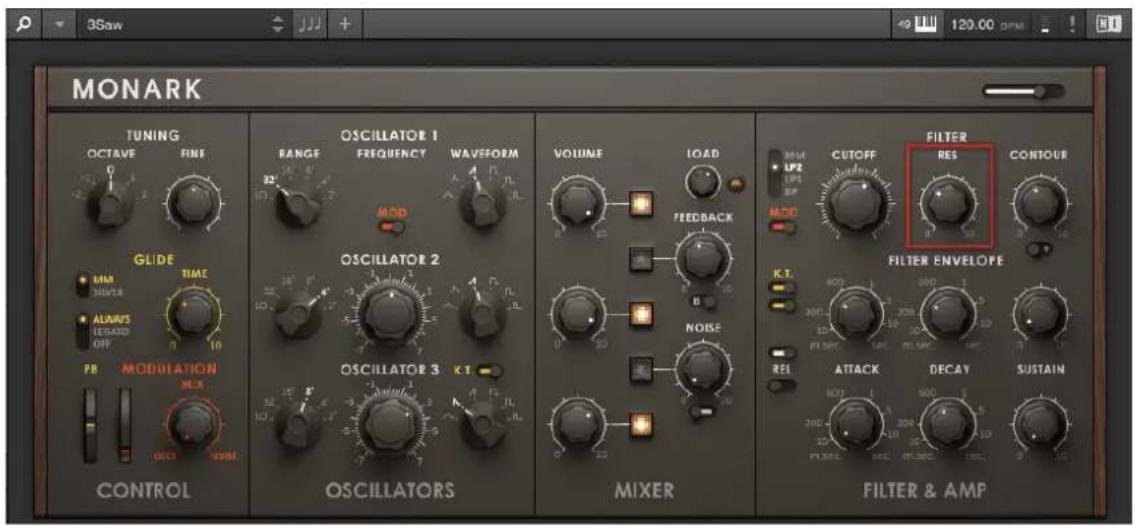Open the preset dropdown arrow beside 3Saw
Image resolution: width=1135 pixels, height=526 pixels.
pyautogui.click(x=60, y=24)
